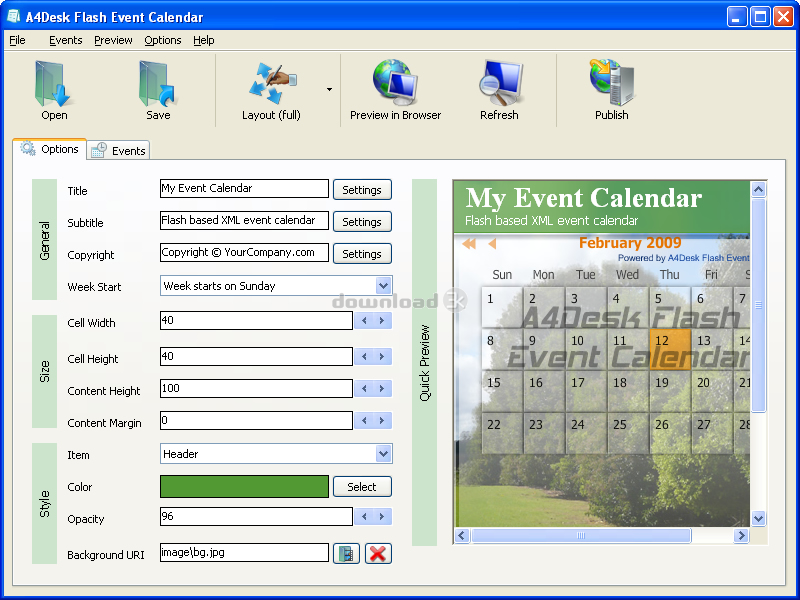Viewport: 800px width, 600px height.
Task: Open Settings for Title
Action: point(362,190)
